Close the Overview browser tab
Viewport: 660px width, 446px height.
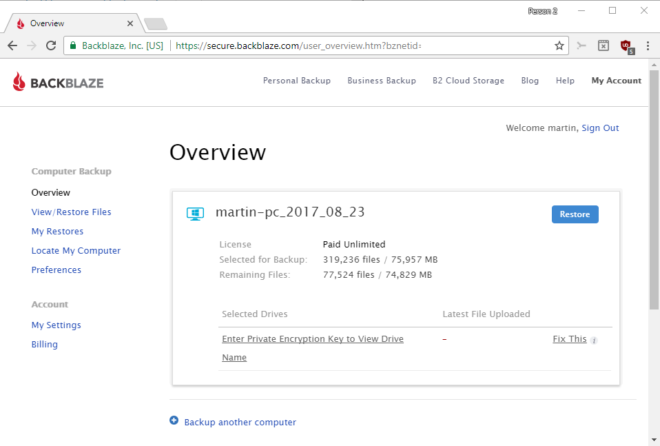click(130, 24)
